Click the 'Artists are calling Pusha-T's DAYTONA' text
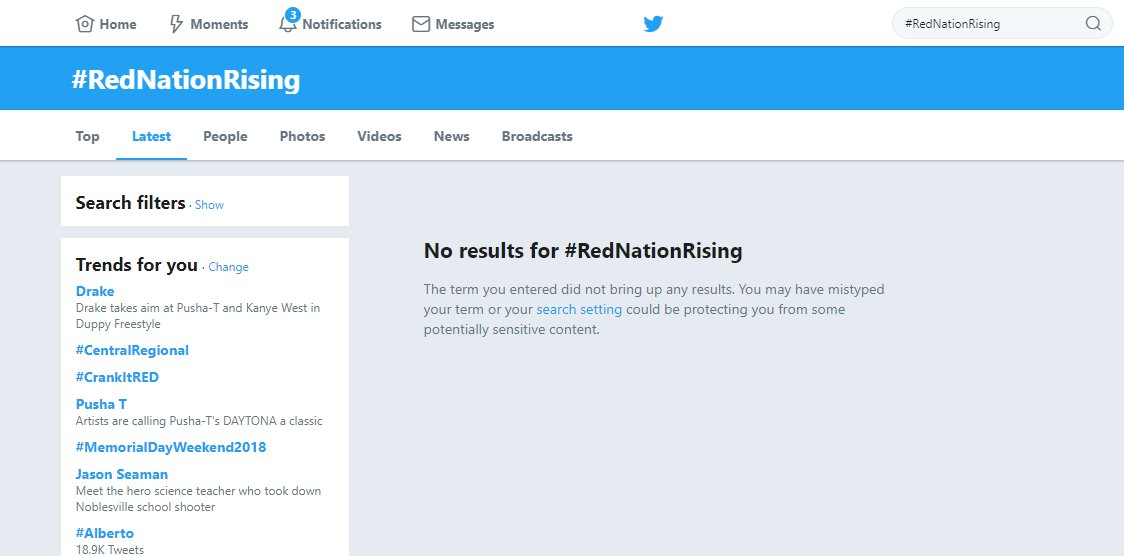 click(x=199, y=421)
